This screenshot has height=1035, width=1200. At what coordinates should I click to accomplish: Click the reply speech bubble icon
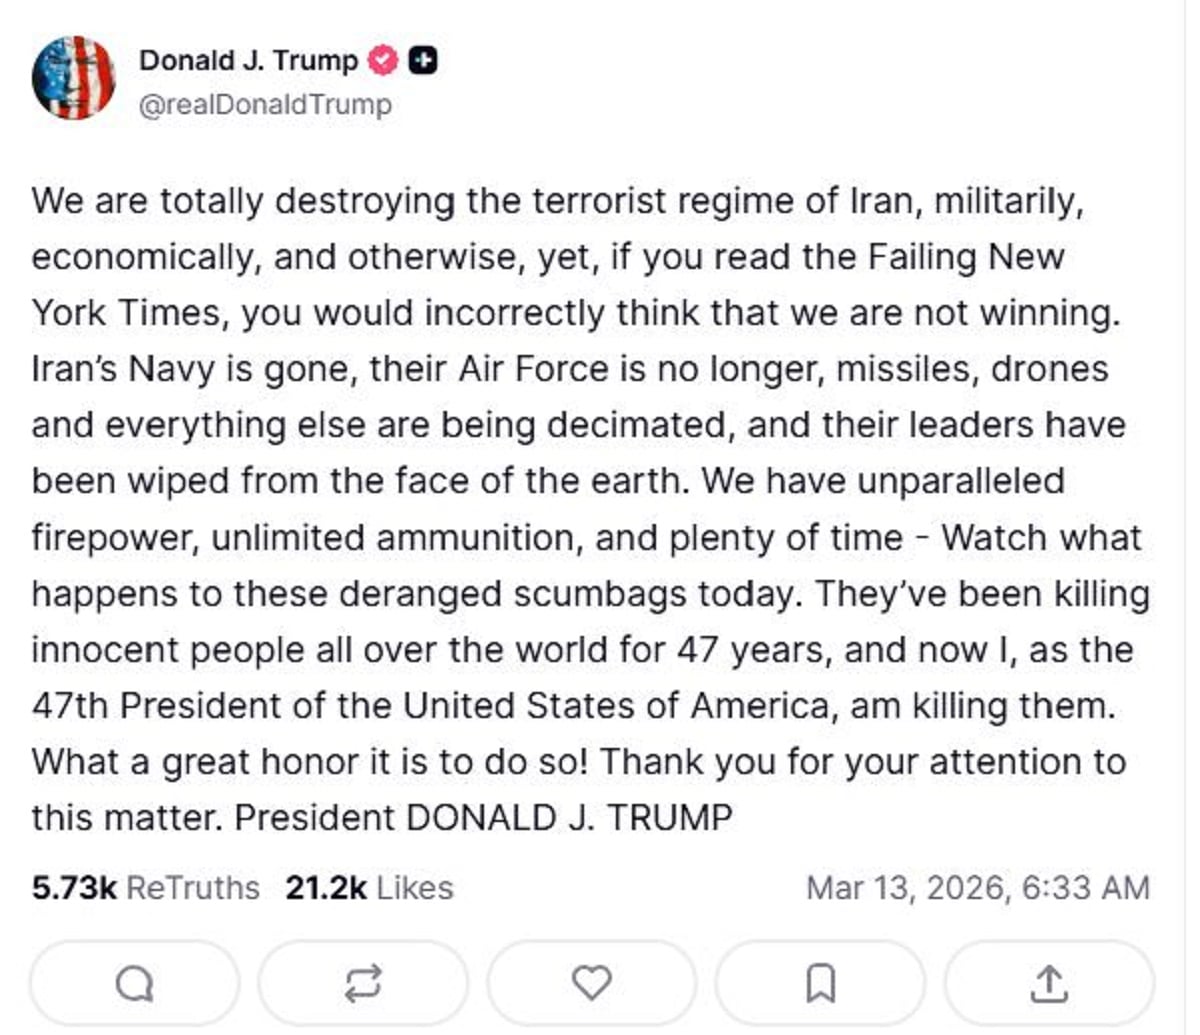click(134, 984)
